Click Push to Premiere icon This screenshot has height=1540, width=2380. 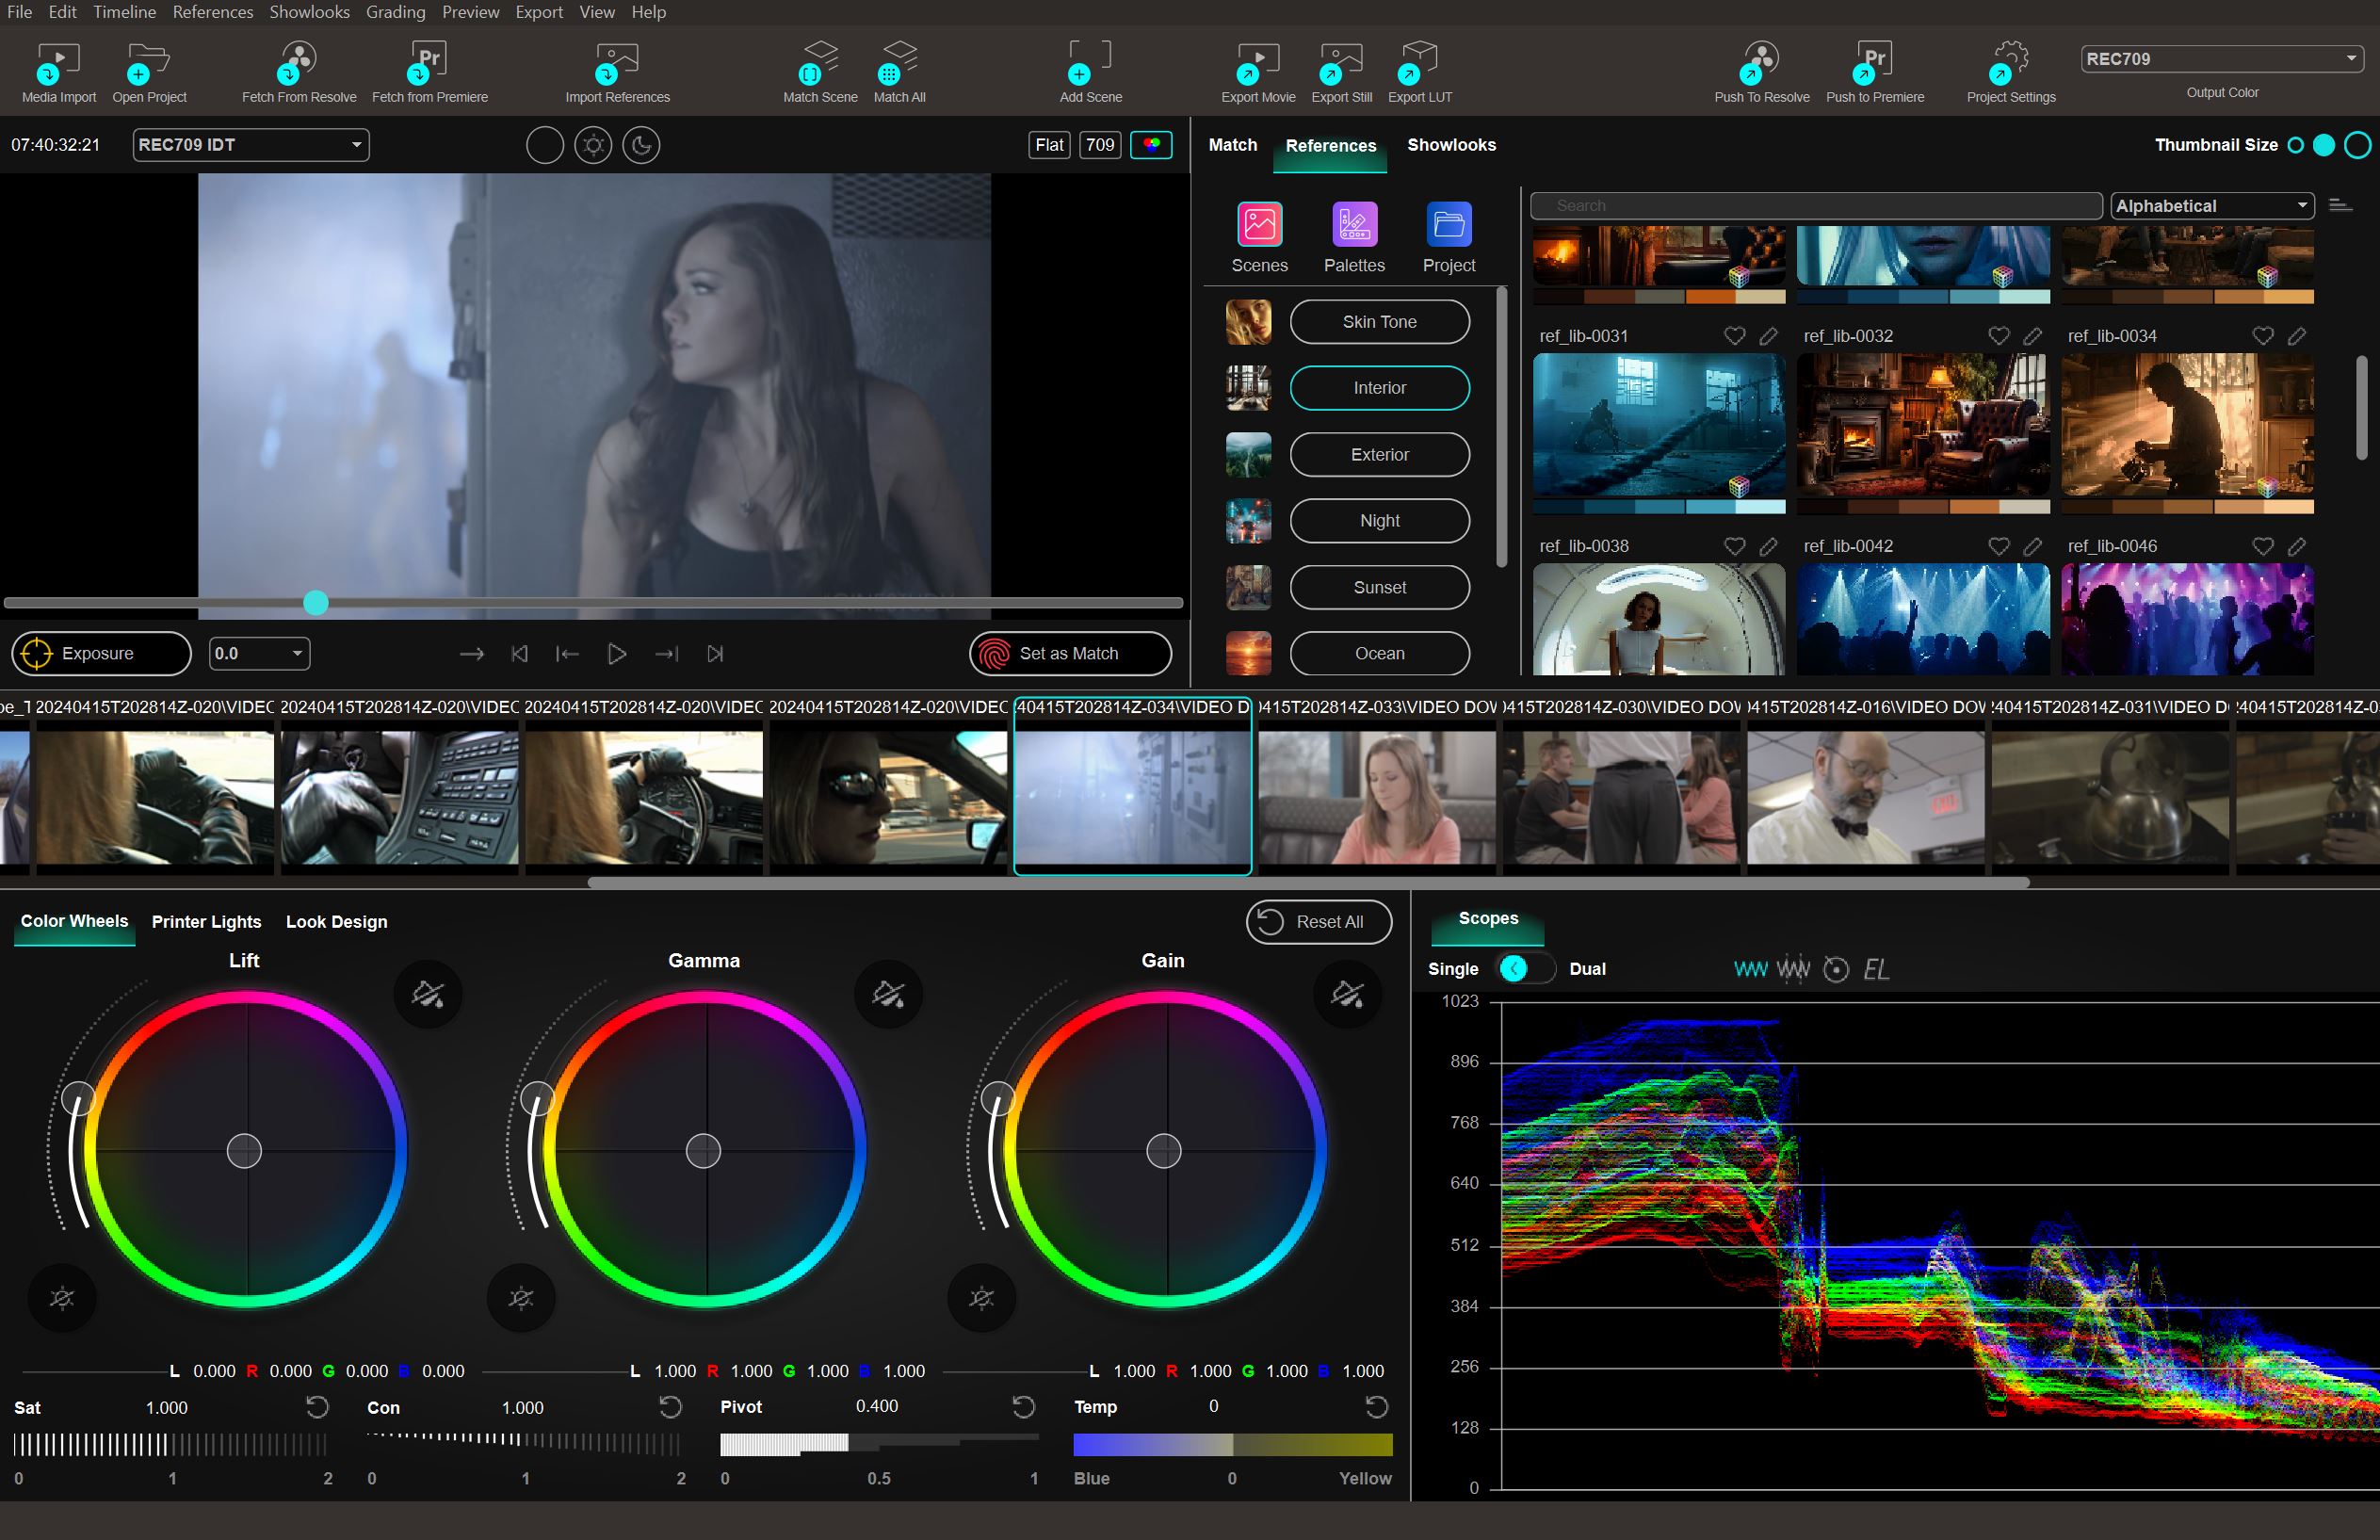click(1873, 62)
